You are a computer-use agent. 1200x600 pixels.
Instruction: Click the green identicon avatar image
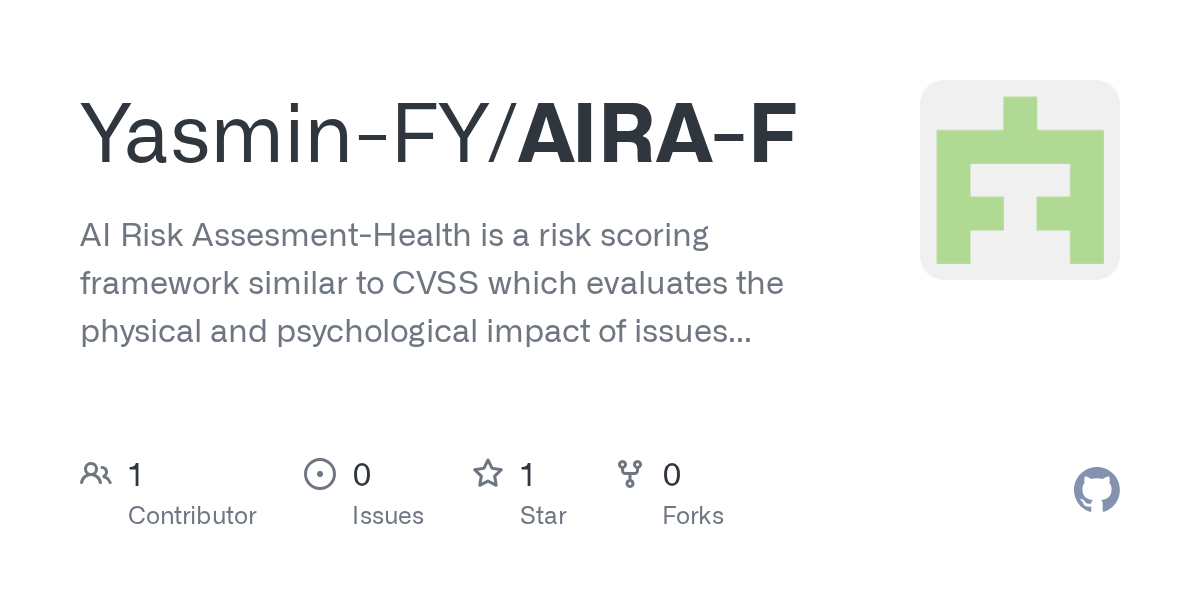tap(1020, 180)
